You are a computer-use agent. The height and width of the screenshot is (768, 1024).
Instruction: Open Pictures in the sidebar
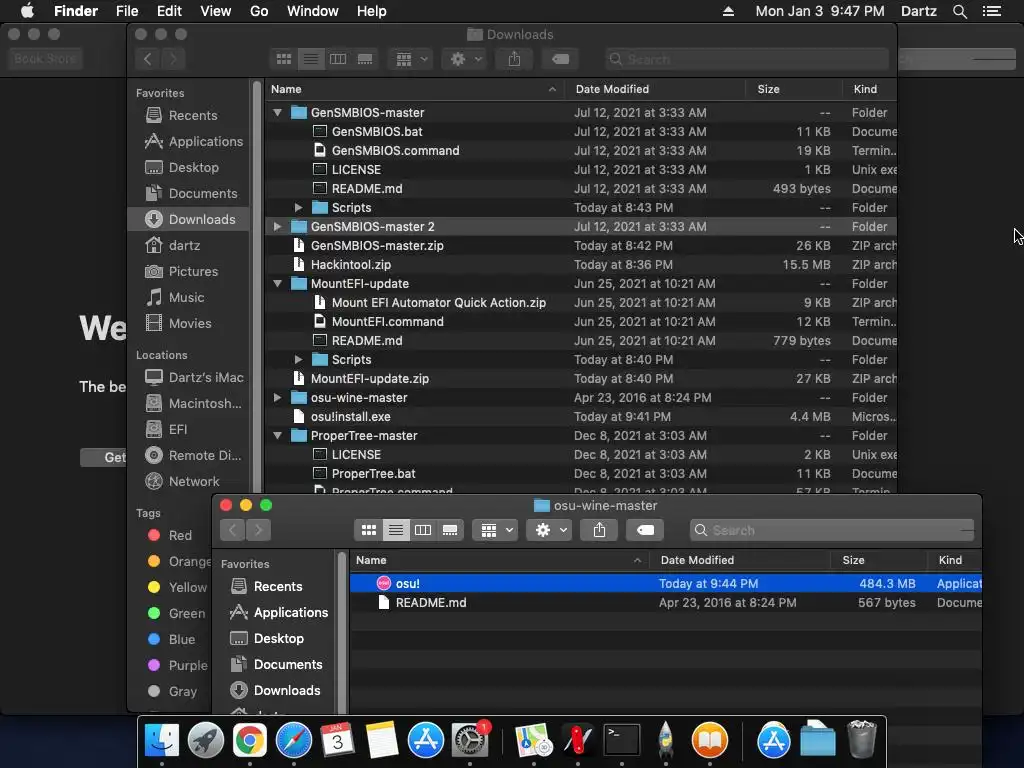(x=188, y=272)
